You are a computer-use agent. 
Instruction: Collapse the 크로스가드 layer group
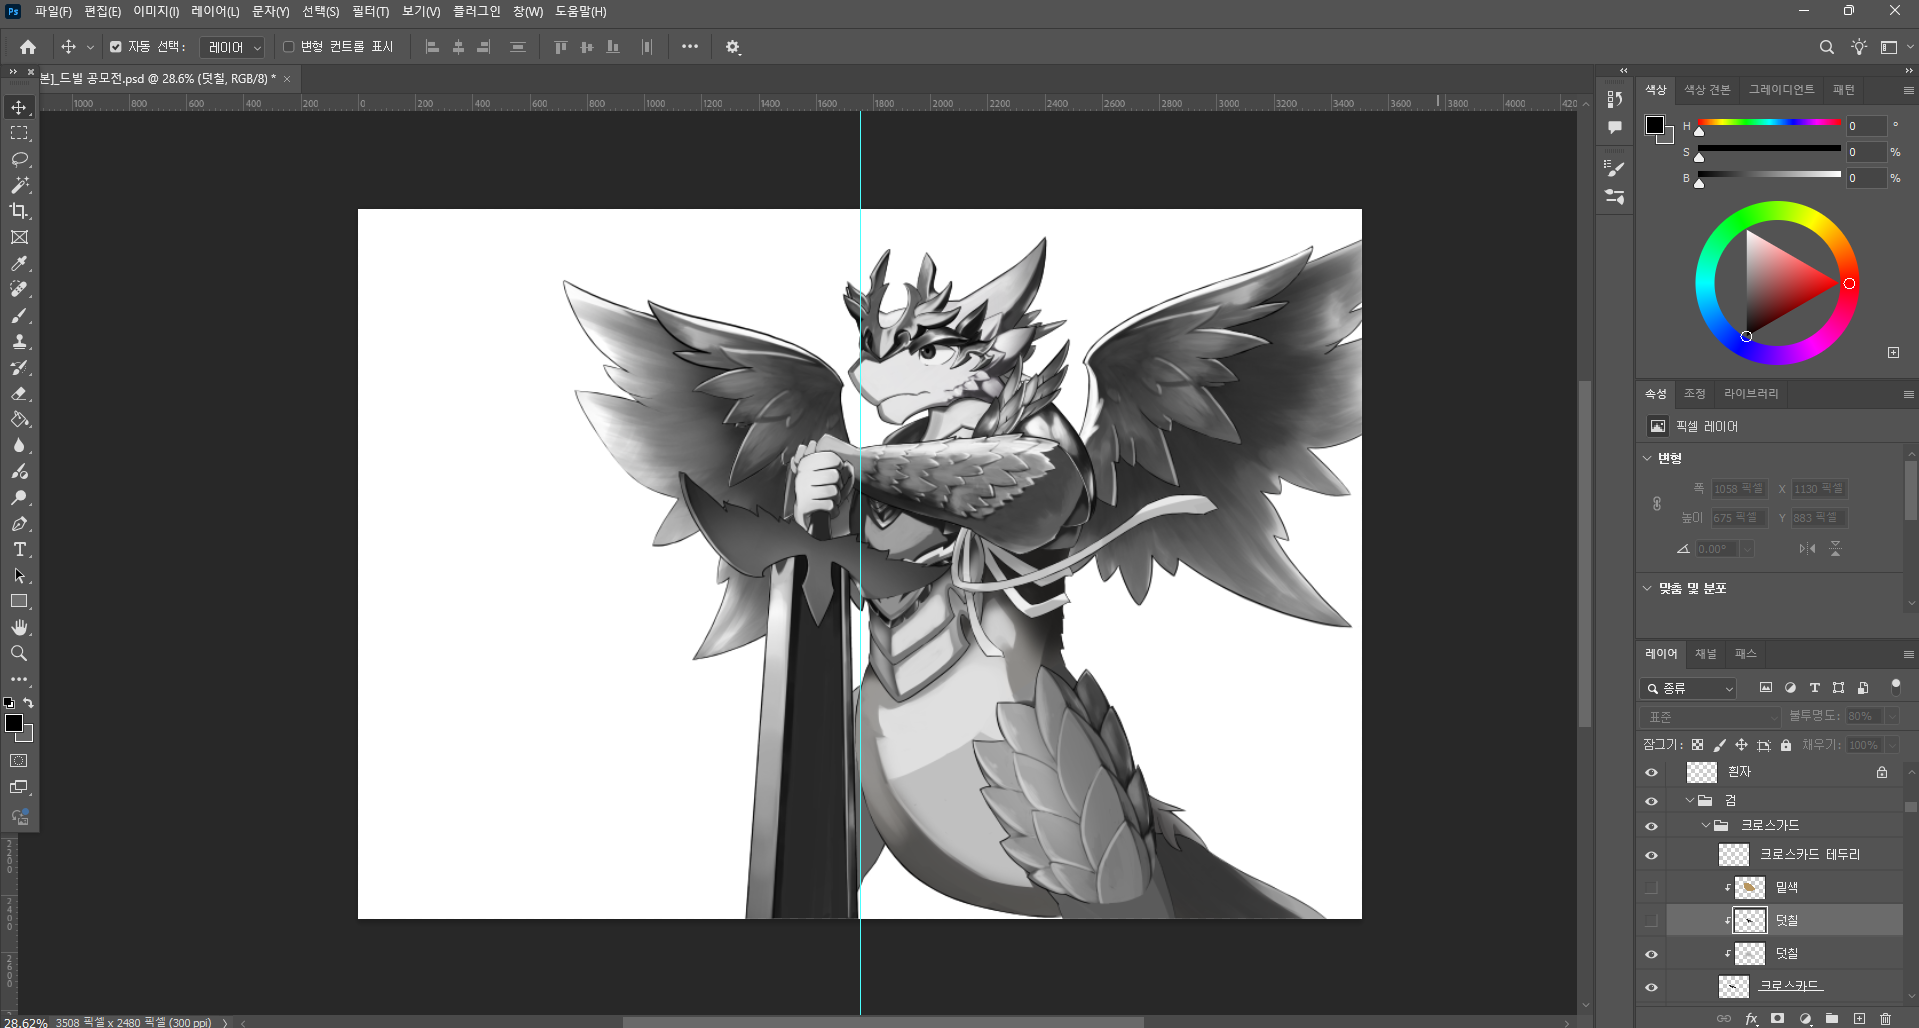point(1706,825)
